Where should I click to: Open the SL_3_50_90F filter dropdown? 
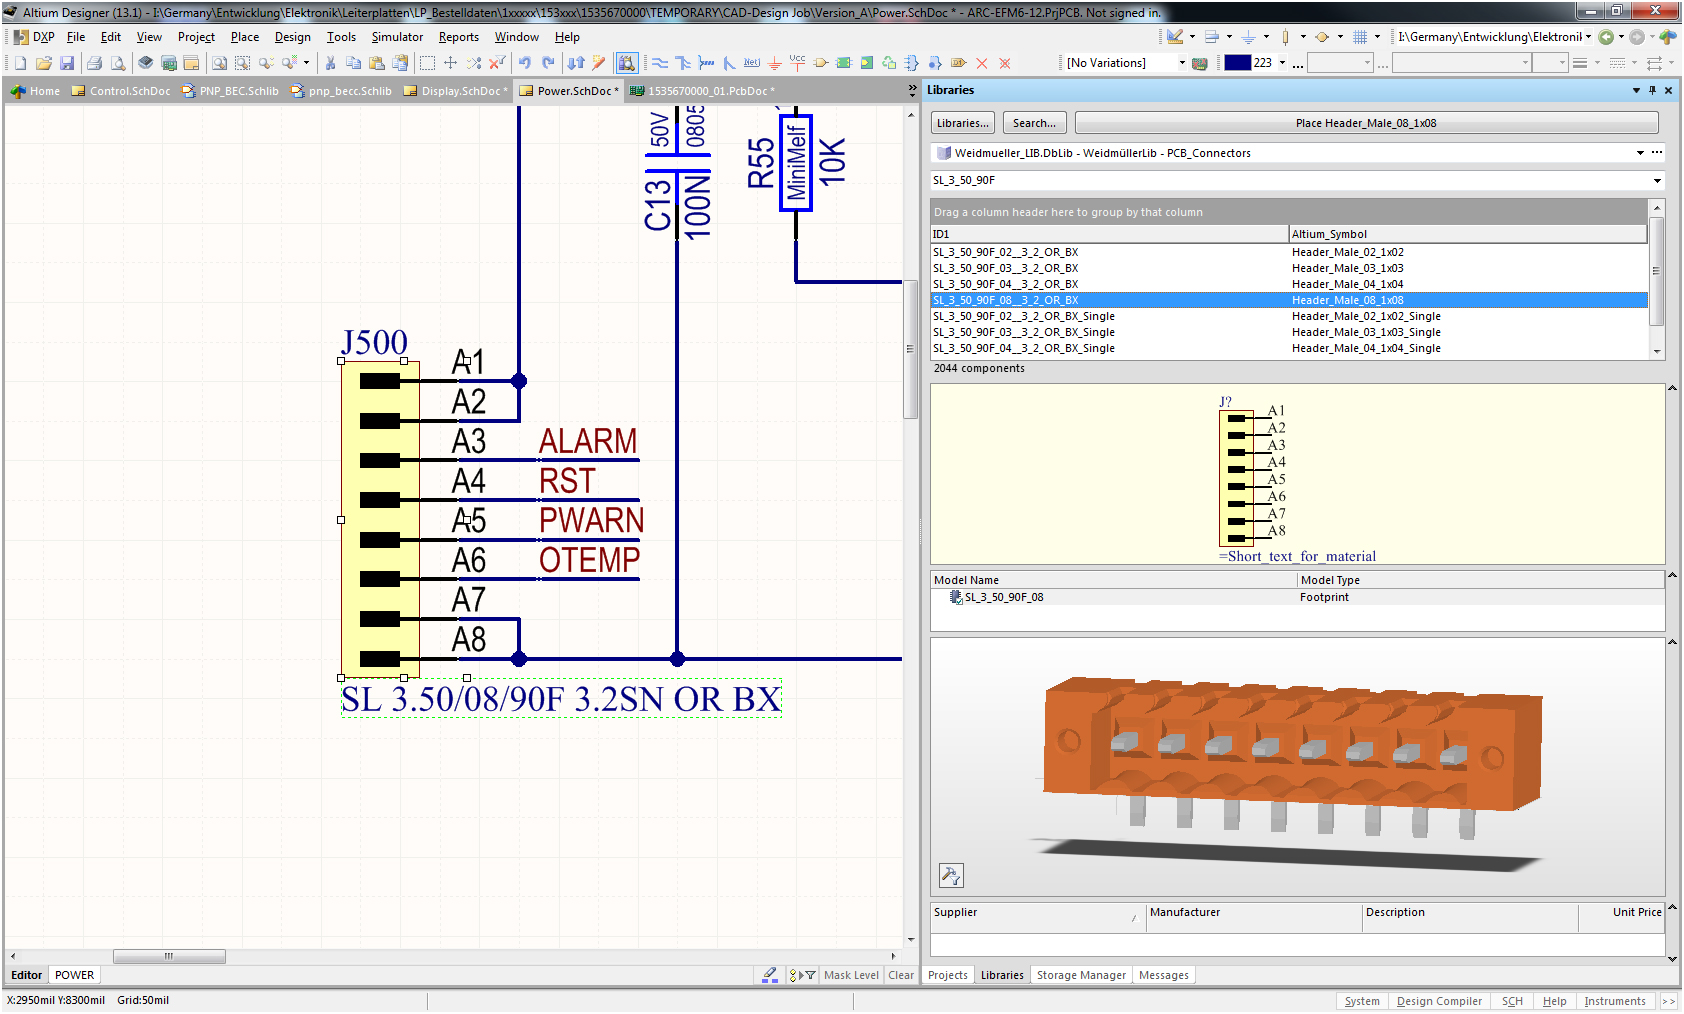point(1657,181)
